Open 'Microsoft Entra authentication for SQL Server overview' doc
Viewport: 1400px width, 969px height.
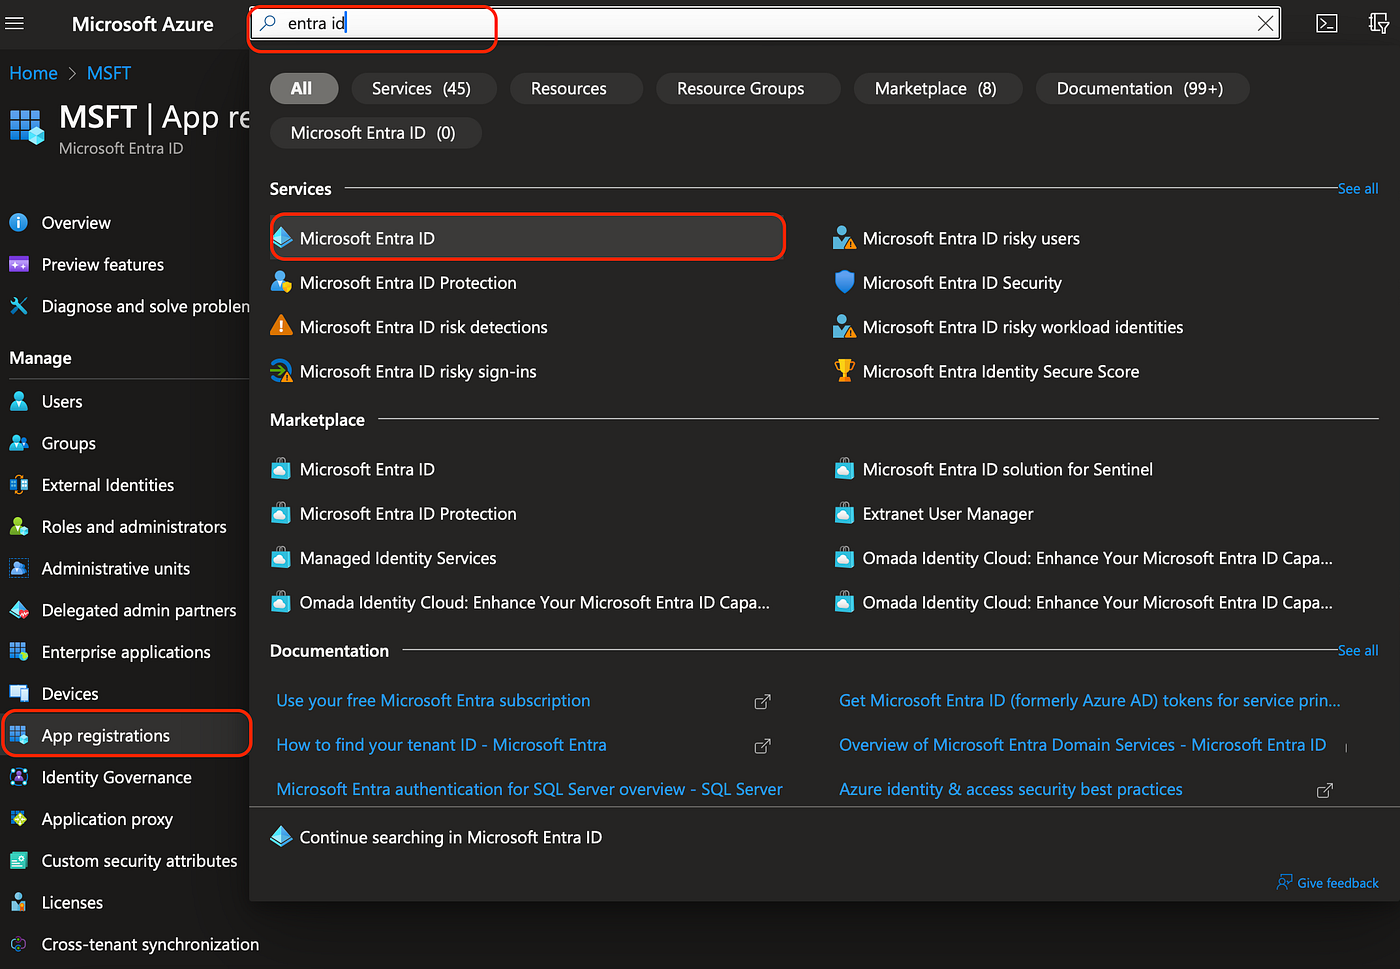tap(529, 789)
